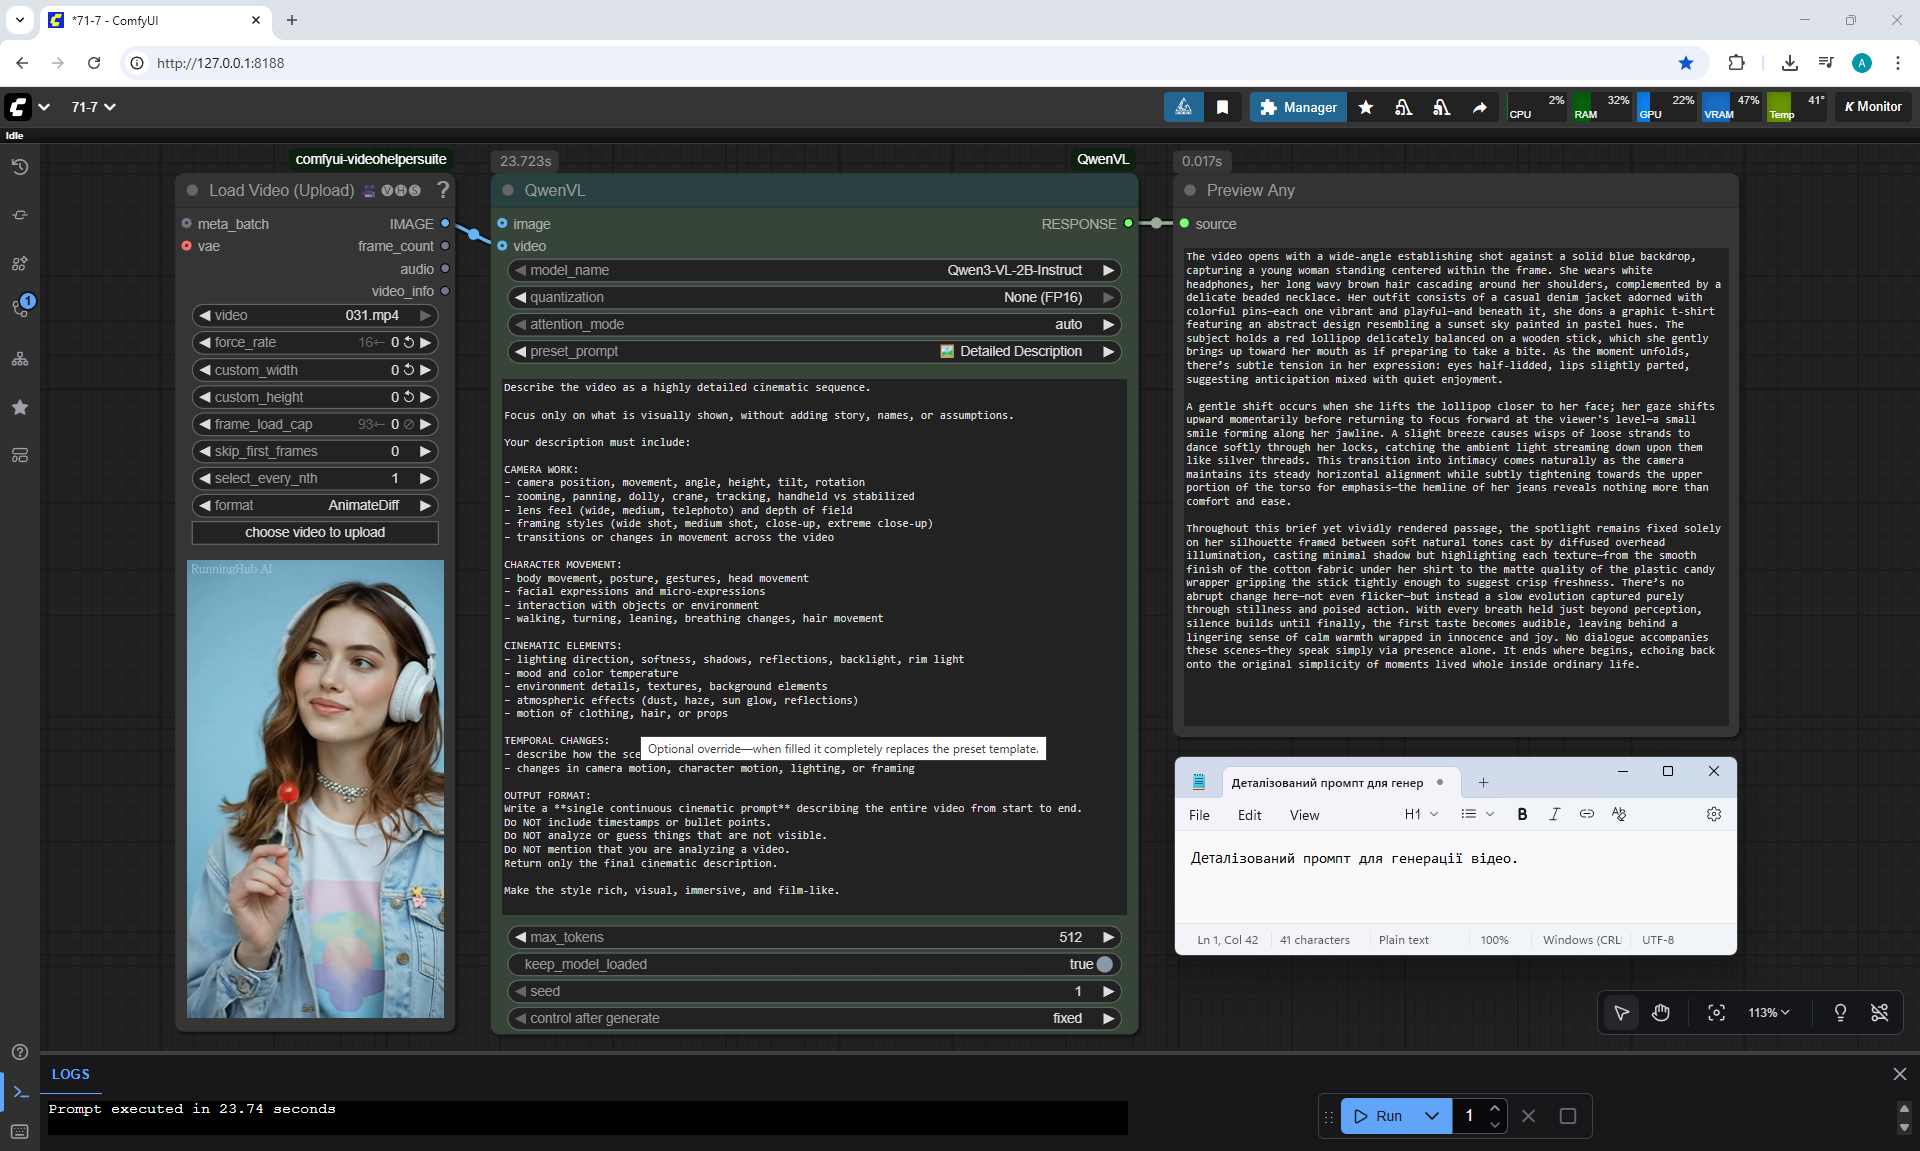Open the View menu in Notepad

point(1304,815)
